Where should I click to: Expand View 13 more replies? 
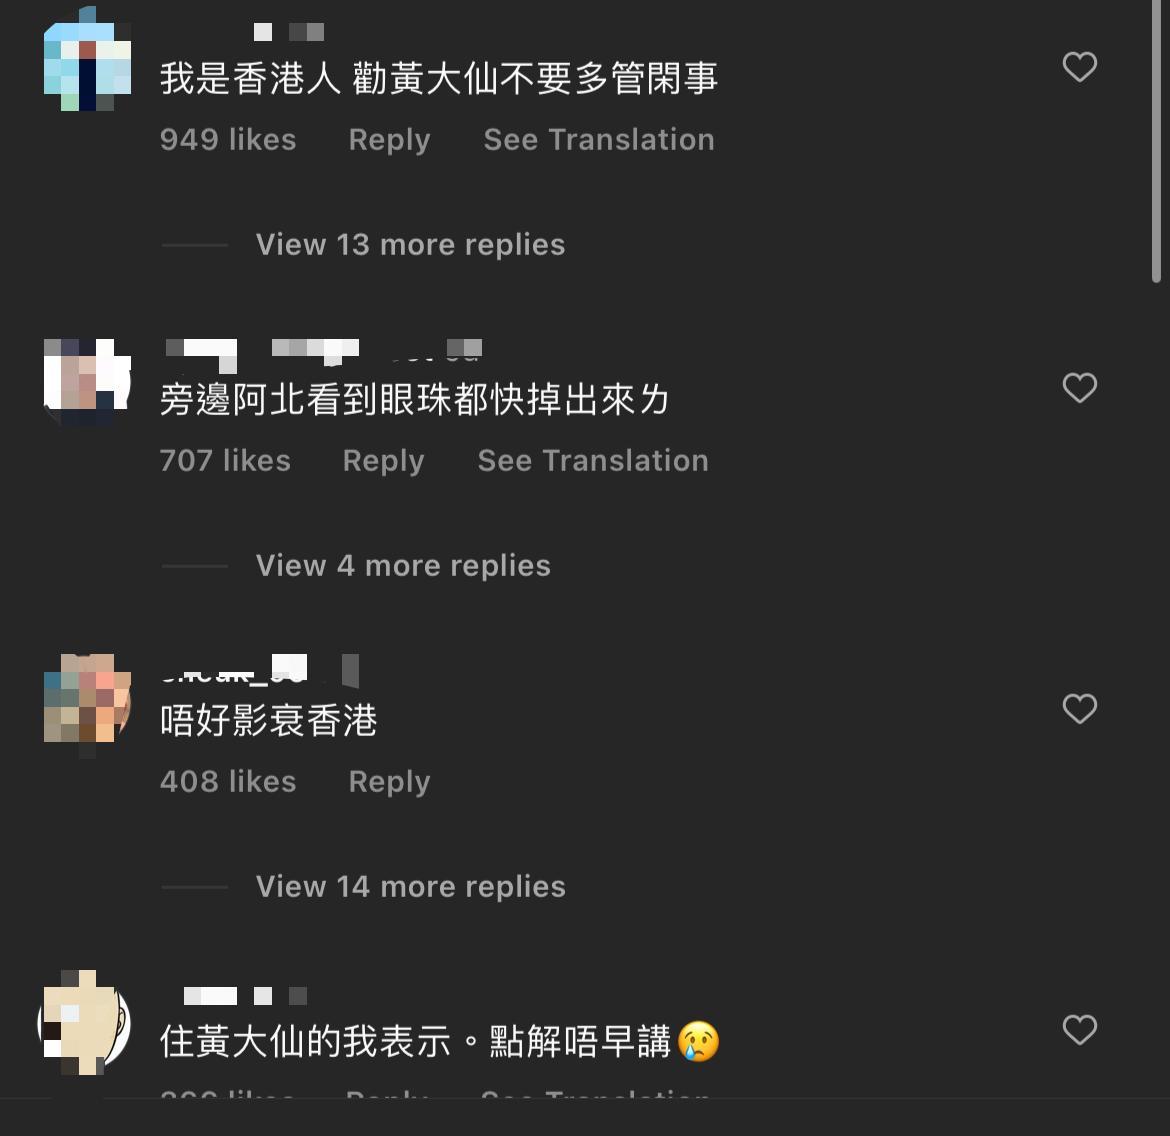coord(410,245)
